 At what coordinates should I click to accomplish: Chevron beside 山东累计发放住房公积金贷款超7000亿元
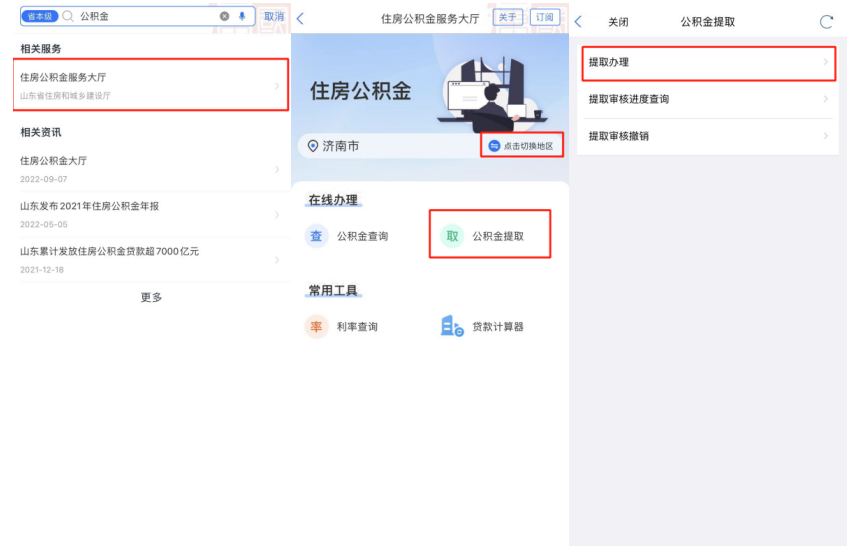(x=277, y=260)
